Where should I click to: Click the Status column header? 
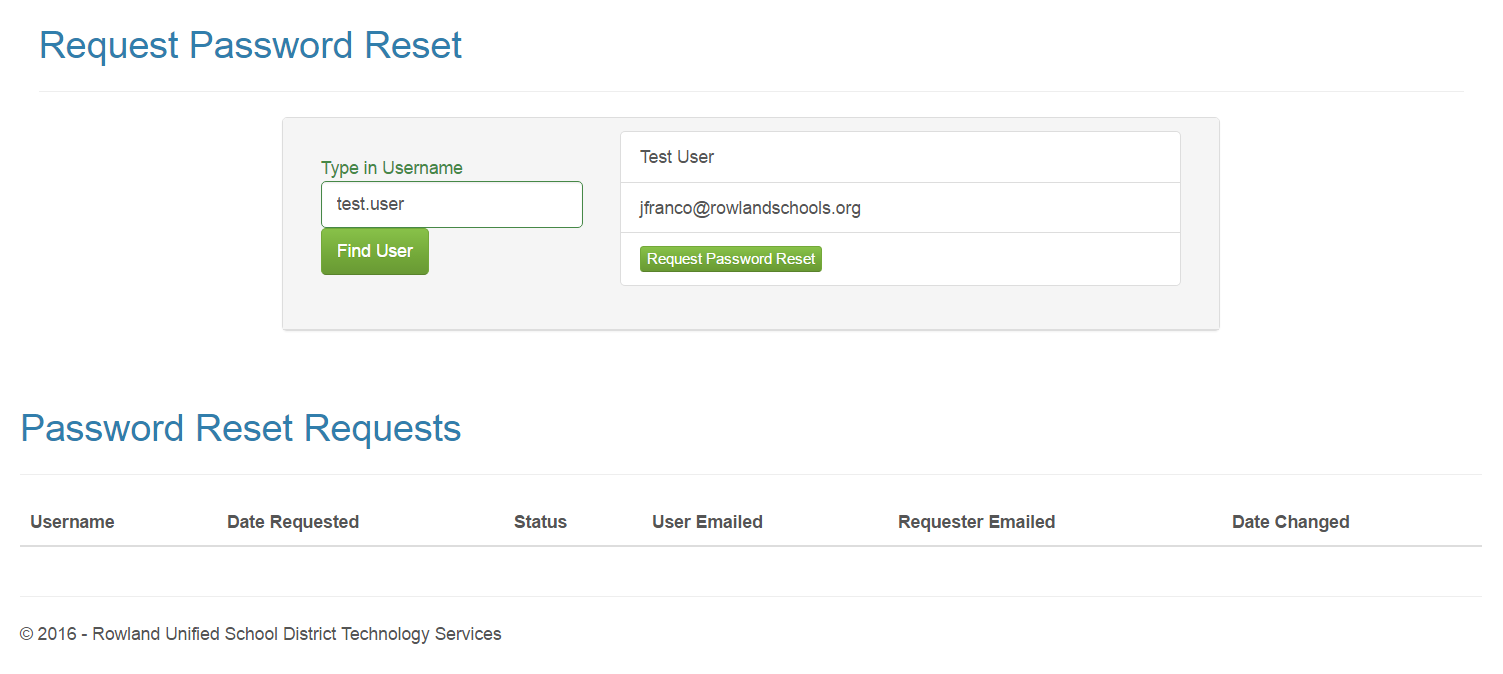point(540,521)
